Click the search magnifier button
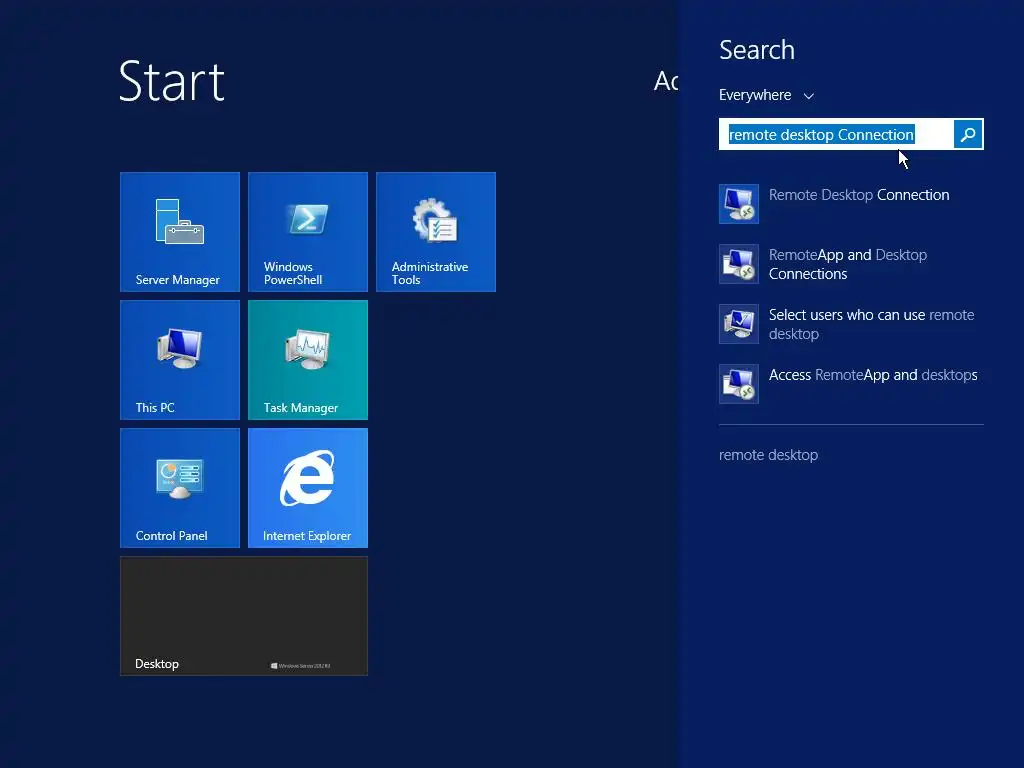Viewport: 1024px width, 768px height. pyautogui.click(x=968, y=134)
